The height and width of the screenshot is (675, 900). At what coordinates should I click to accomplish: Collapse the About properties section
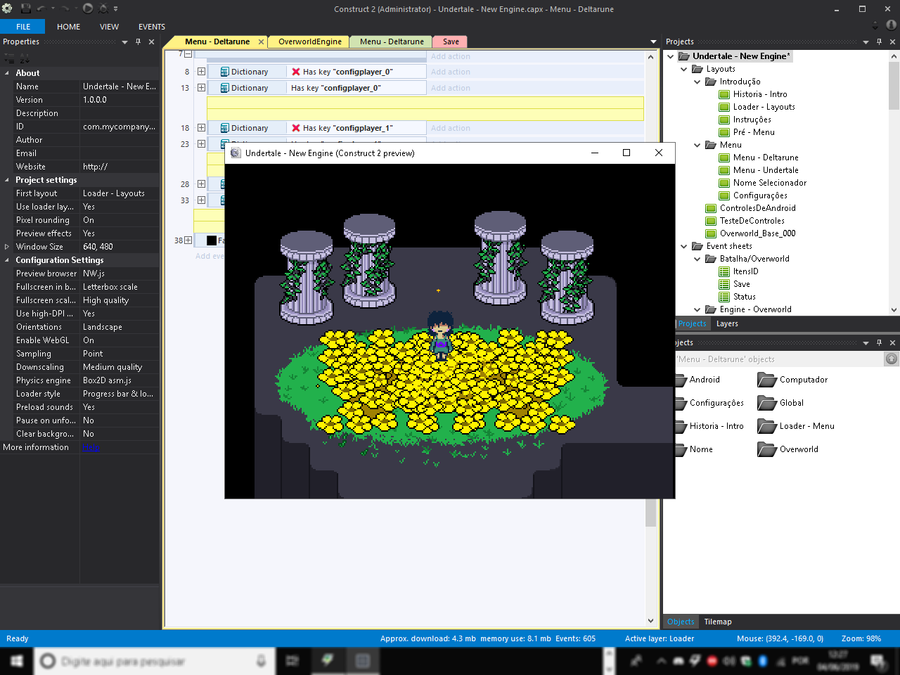tap(7, 73)
